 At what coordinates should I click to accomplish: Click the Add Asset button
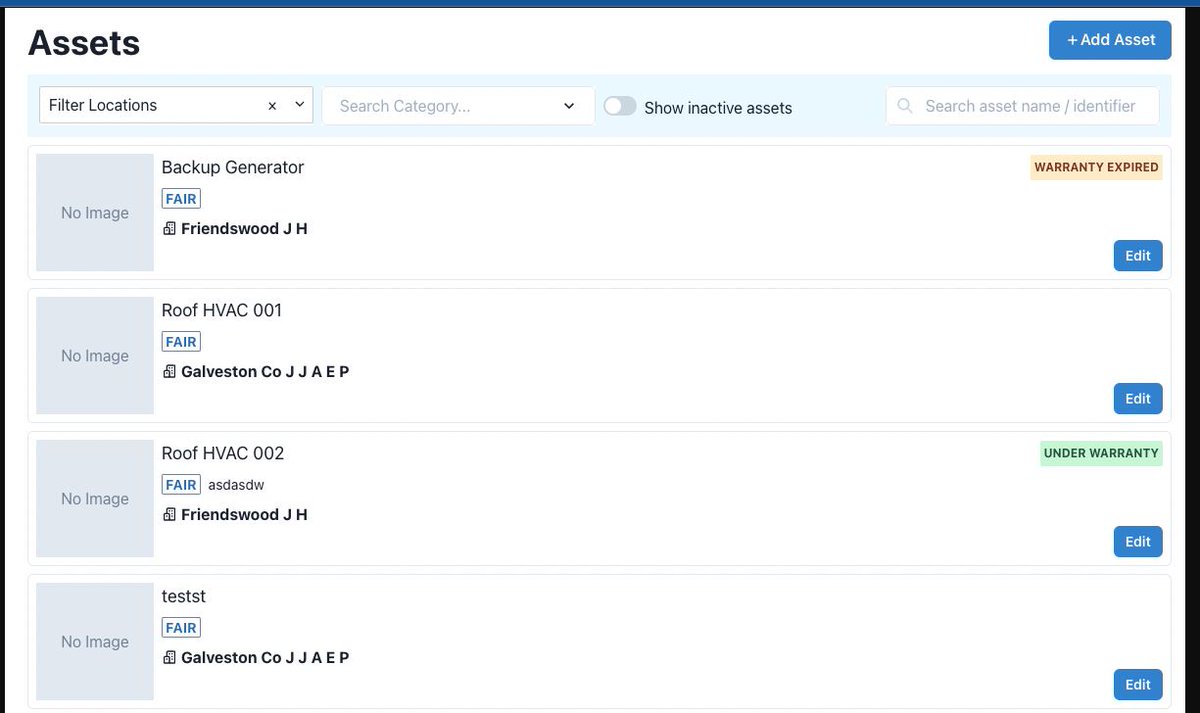1110,40
